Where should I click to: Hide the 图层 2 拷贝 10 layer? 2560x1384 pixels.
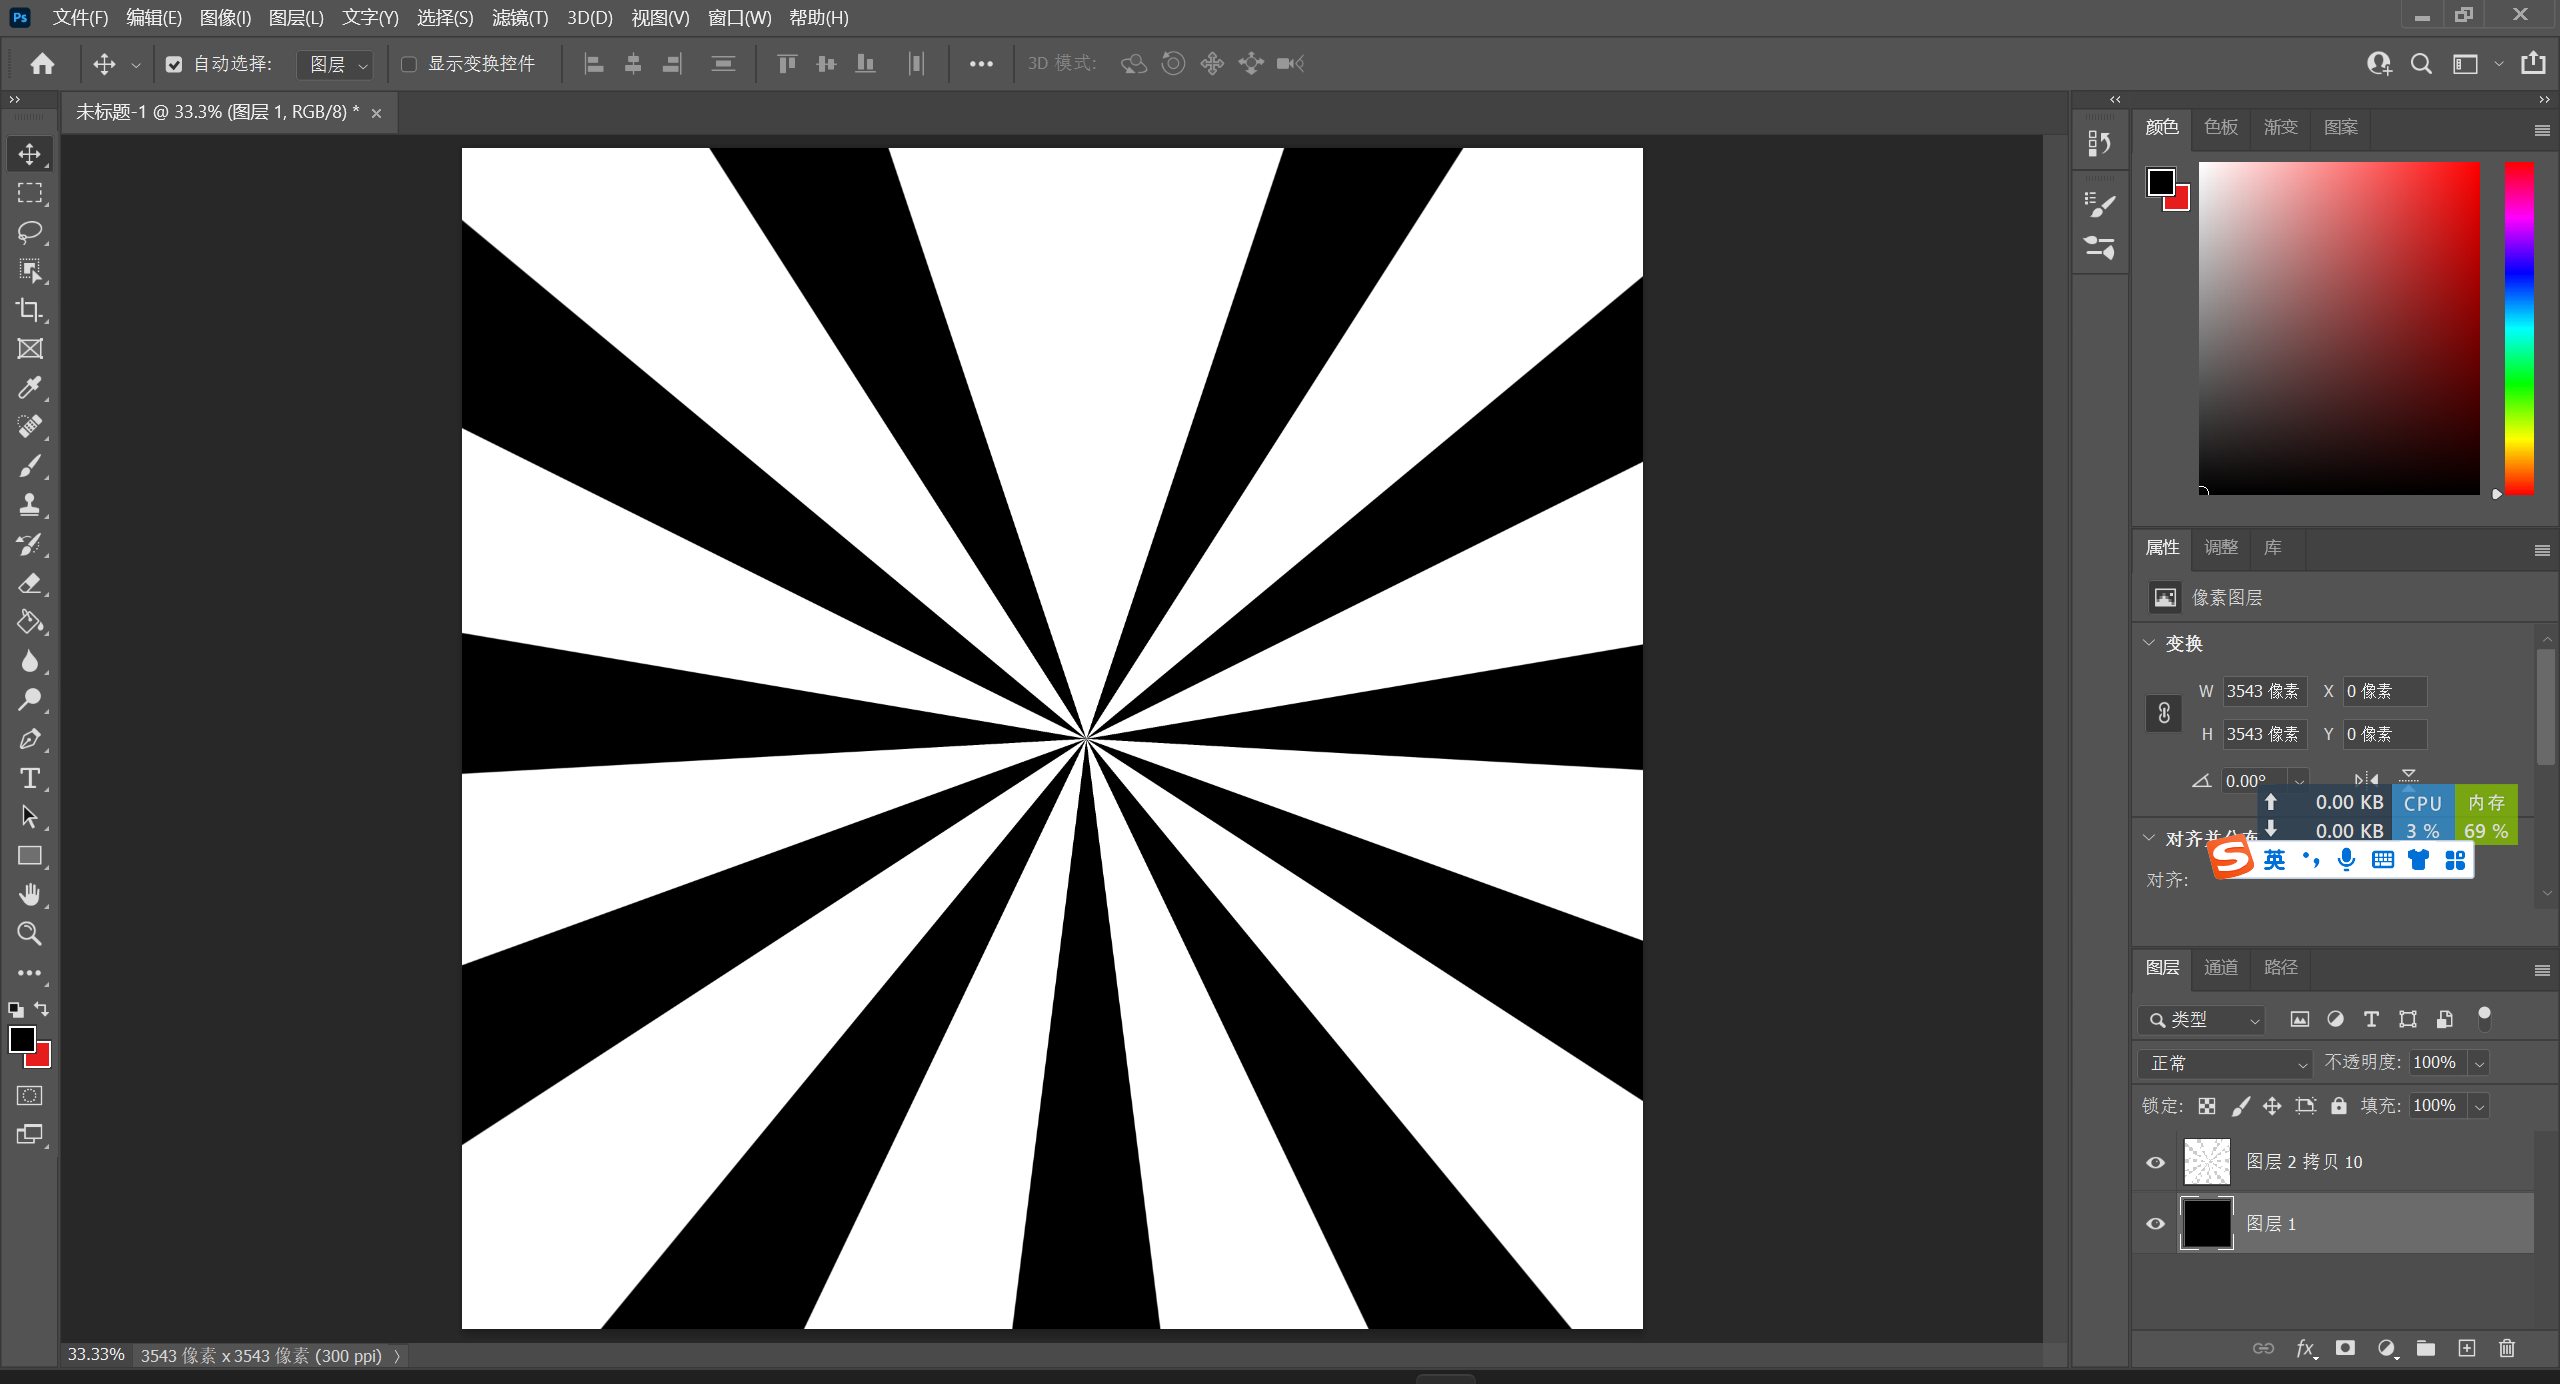click(2156, 1162)
